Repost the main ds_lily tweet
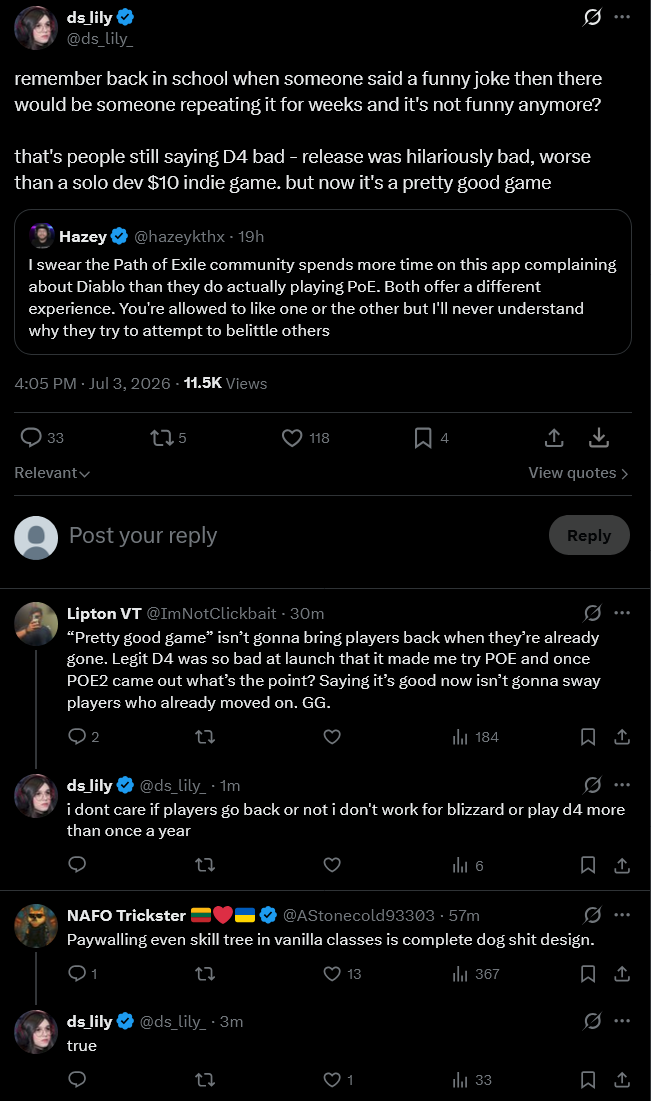The width and height of the screenshot is (651, 1101). point(168,438)
